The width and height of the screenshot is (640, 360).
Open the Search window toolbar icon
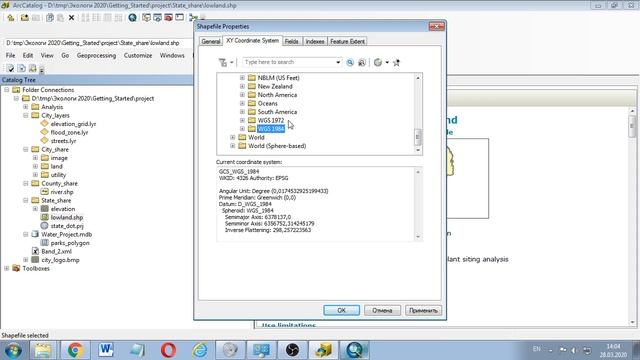pyautogui.click(x=158, y=18)
